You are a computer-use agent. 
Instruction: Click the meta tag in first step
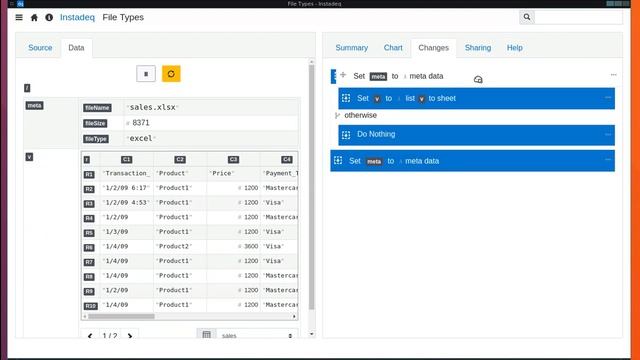tap(378, 76)
